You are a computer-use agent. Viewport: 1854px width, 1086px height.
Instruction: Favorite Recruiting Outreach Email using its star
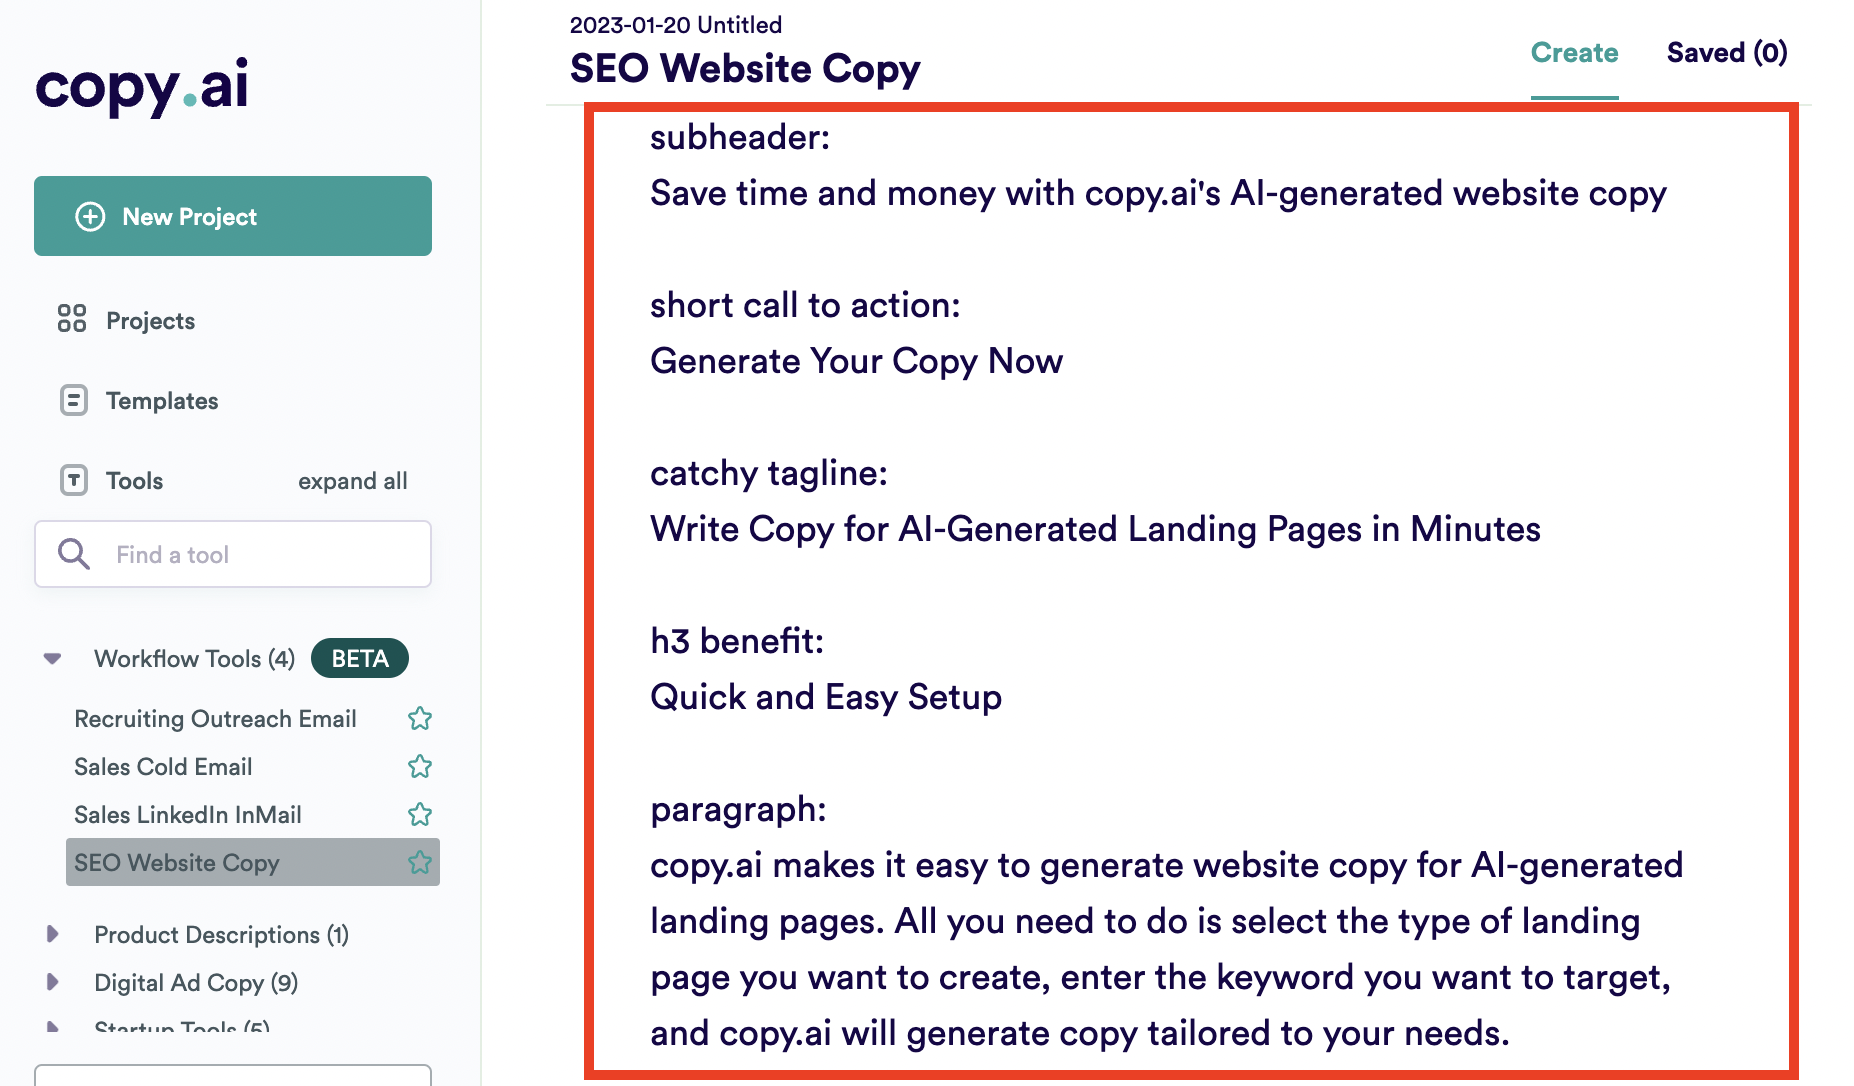tap(420, 718)
